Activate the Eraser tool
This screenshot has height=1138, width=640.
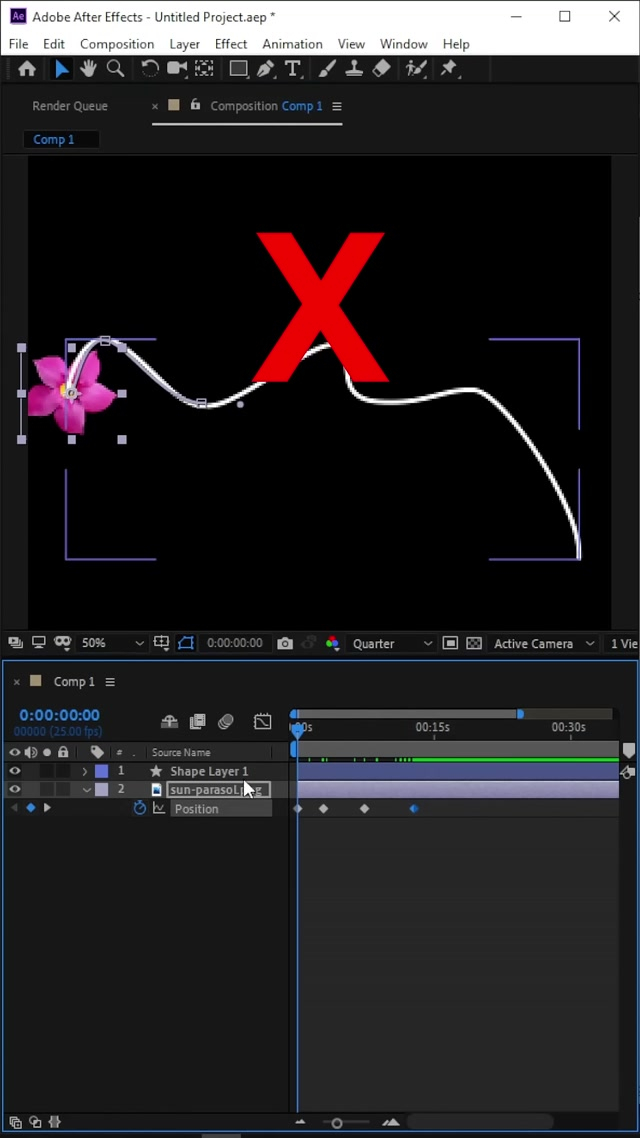(x=381, y=68)
